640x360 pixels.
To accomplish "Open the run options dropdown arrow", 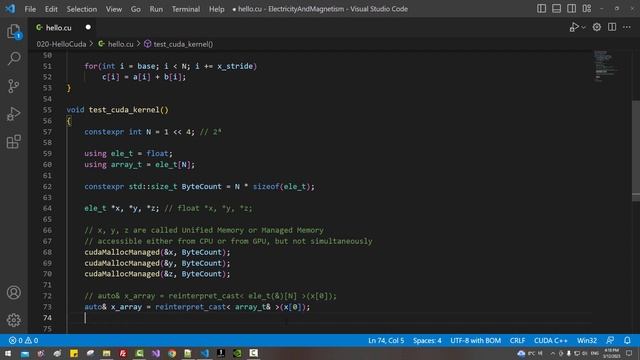I will click(584, 27).
